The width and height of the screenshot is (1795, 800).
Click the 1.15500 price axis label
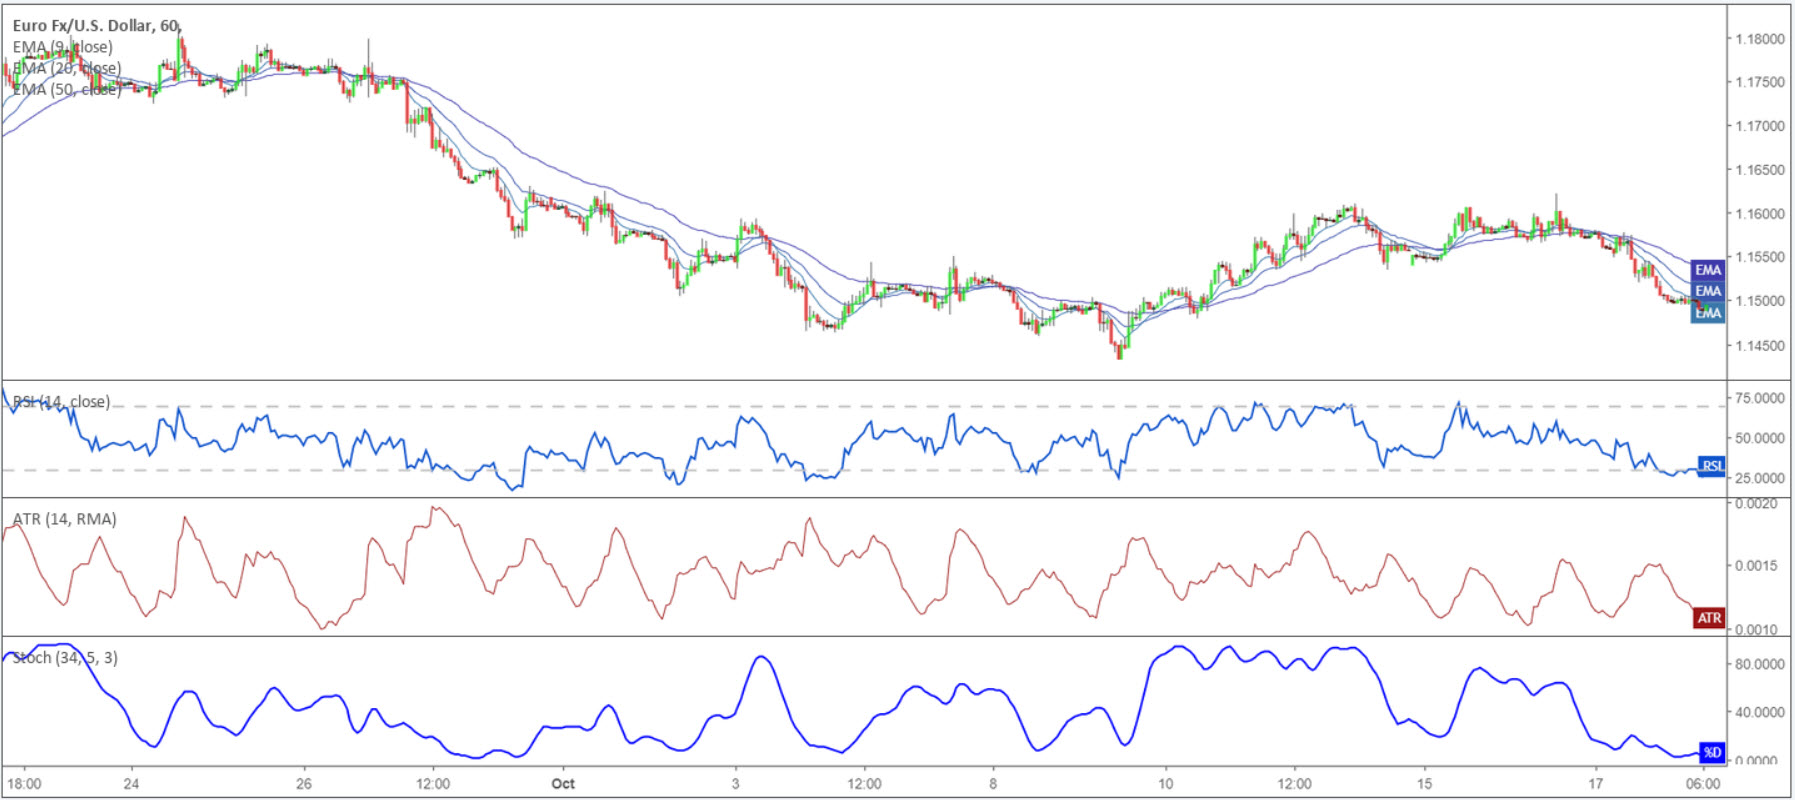coord(1759,257)
